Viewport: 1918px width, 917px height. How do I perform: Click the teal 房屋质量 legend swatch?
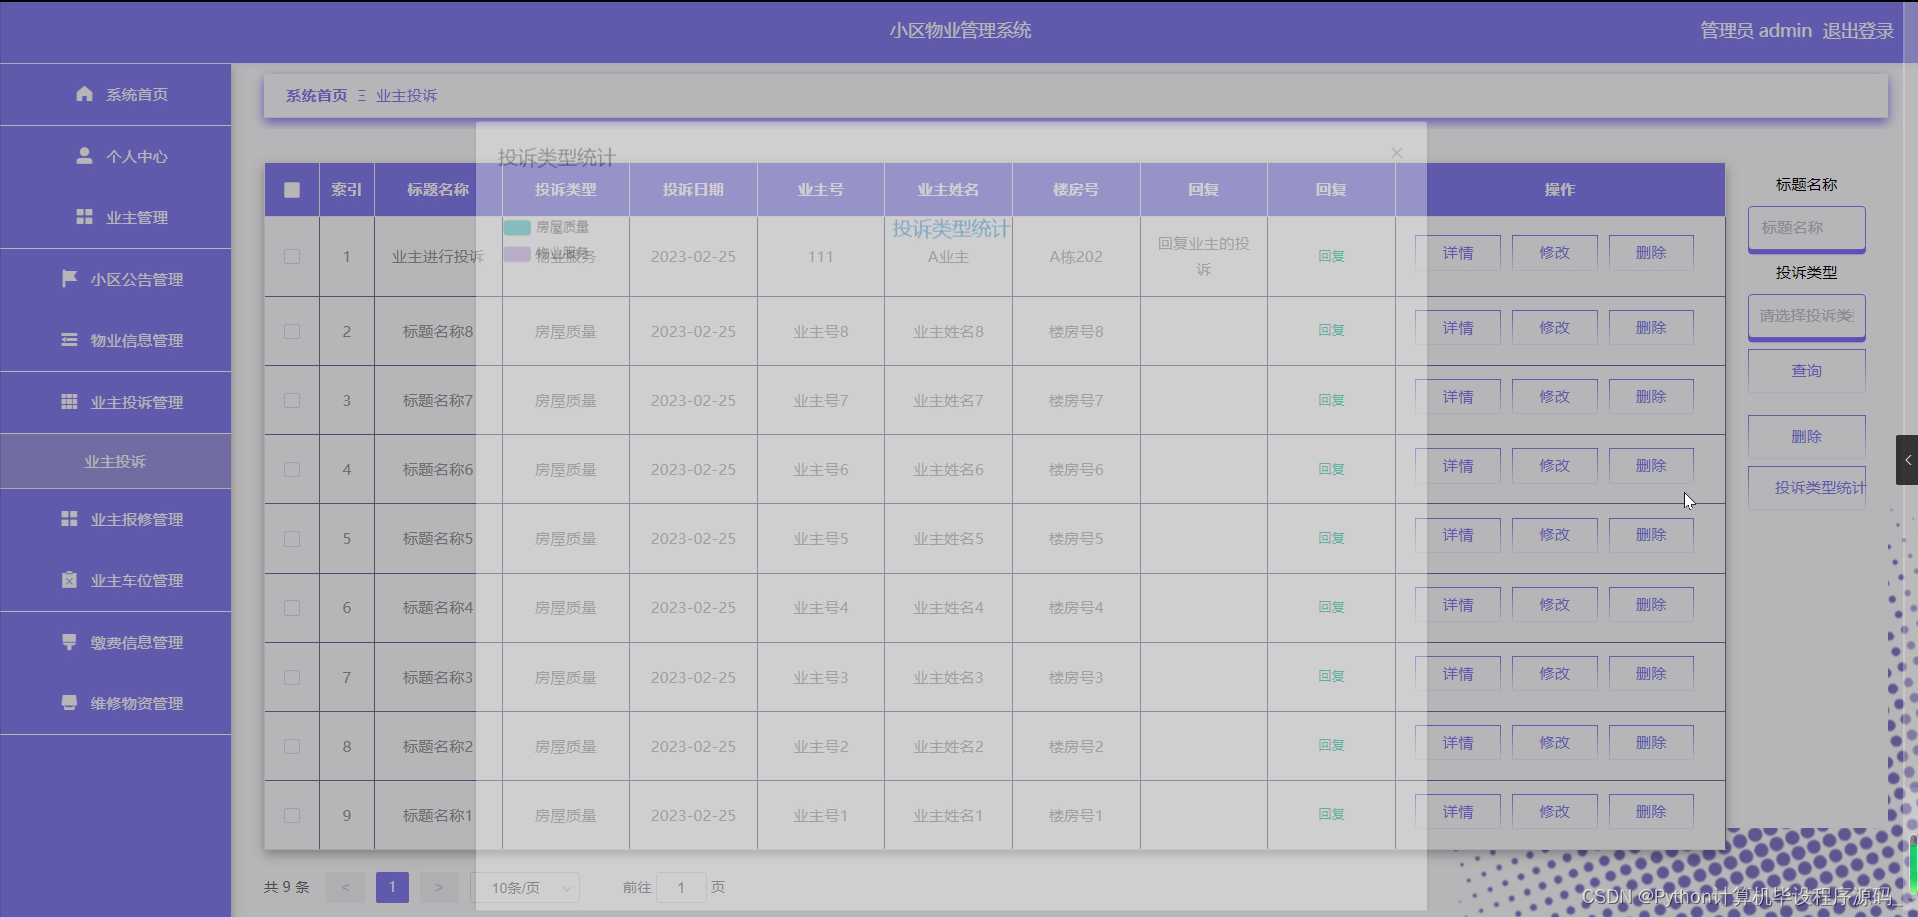[x=517, y=228]
